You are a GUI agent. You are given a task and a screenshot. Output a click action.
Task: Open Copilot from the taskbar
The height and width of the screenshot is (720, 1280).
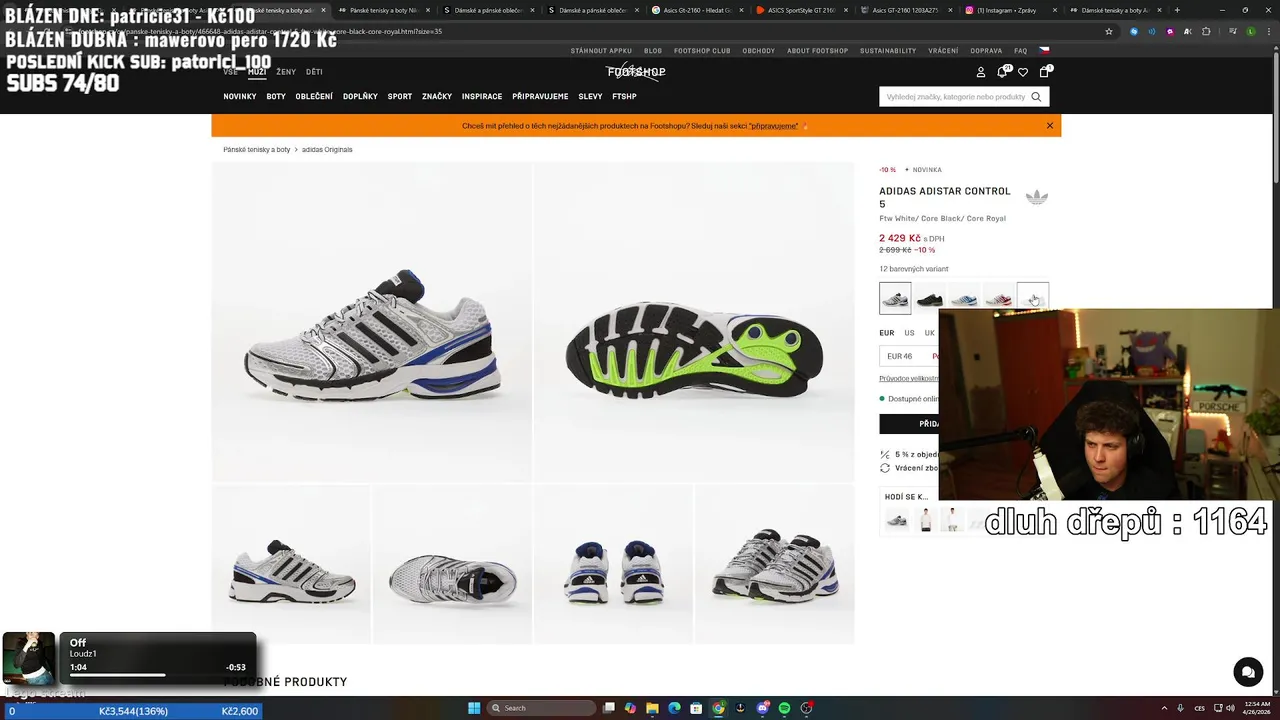tap(630, 708)
